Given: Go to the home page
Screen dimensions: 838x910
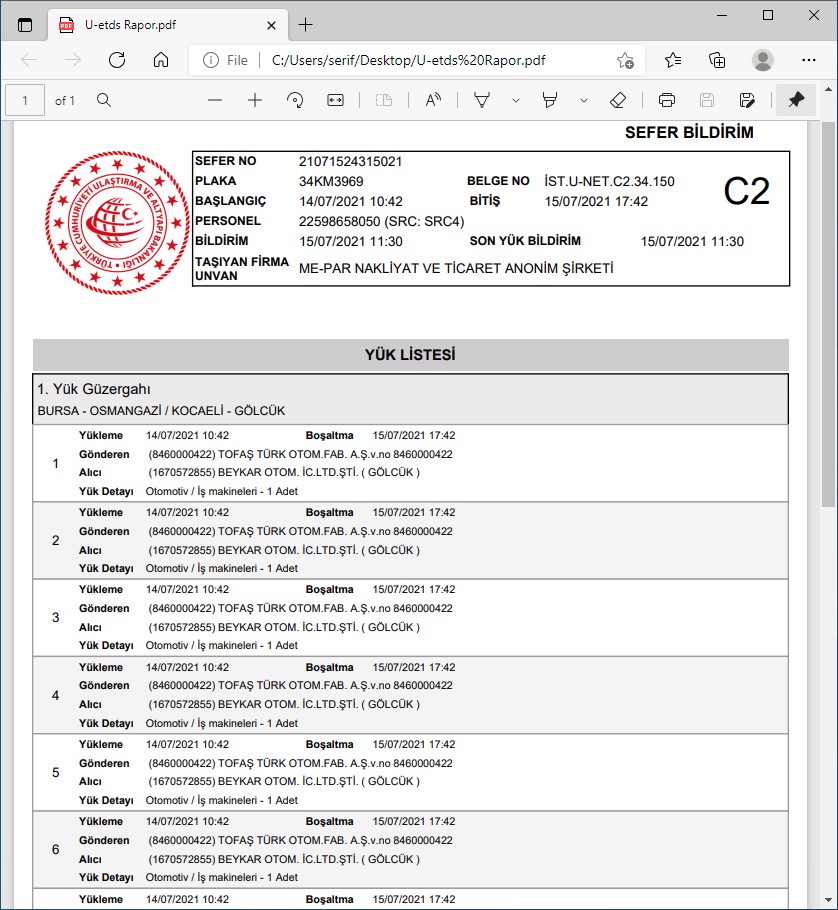Looking at the screenshot, I should pyautogui.click(x=161, y=60).
